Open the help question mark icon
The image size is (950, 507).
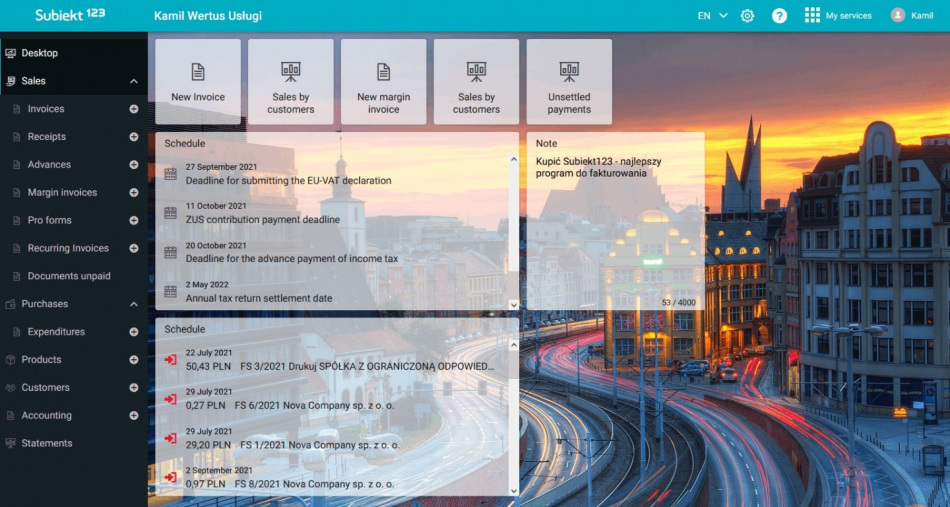coord(779,16)
